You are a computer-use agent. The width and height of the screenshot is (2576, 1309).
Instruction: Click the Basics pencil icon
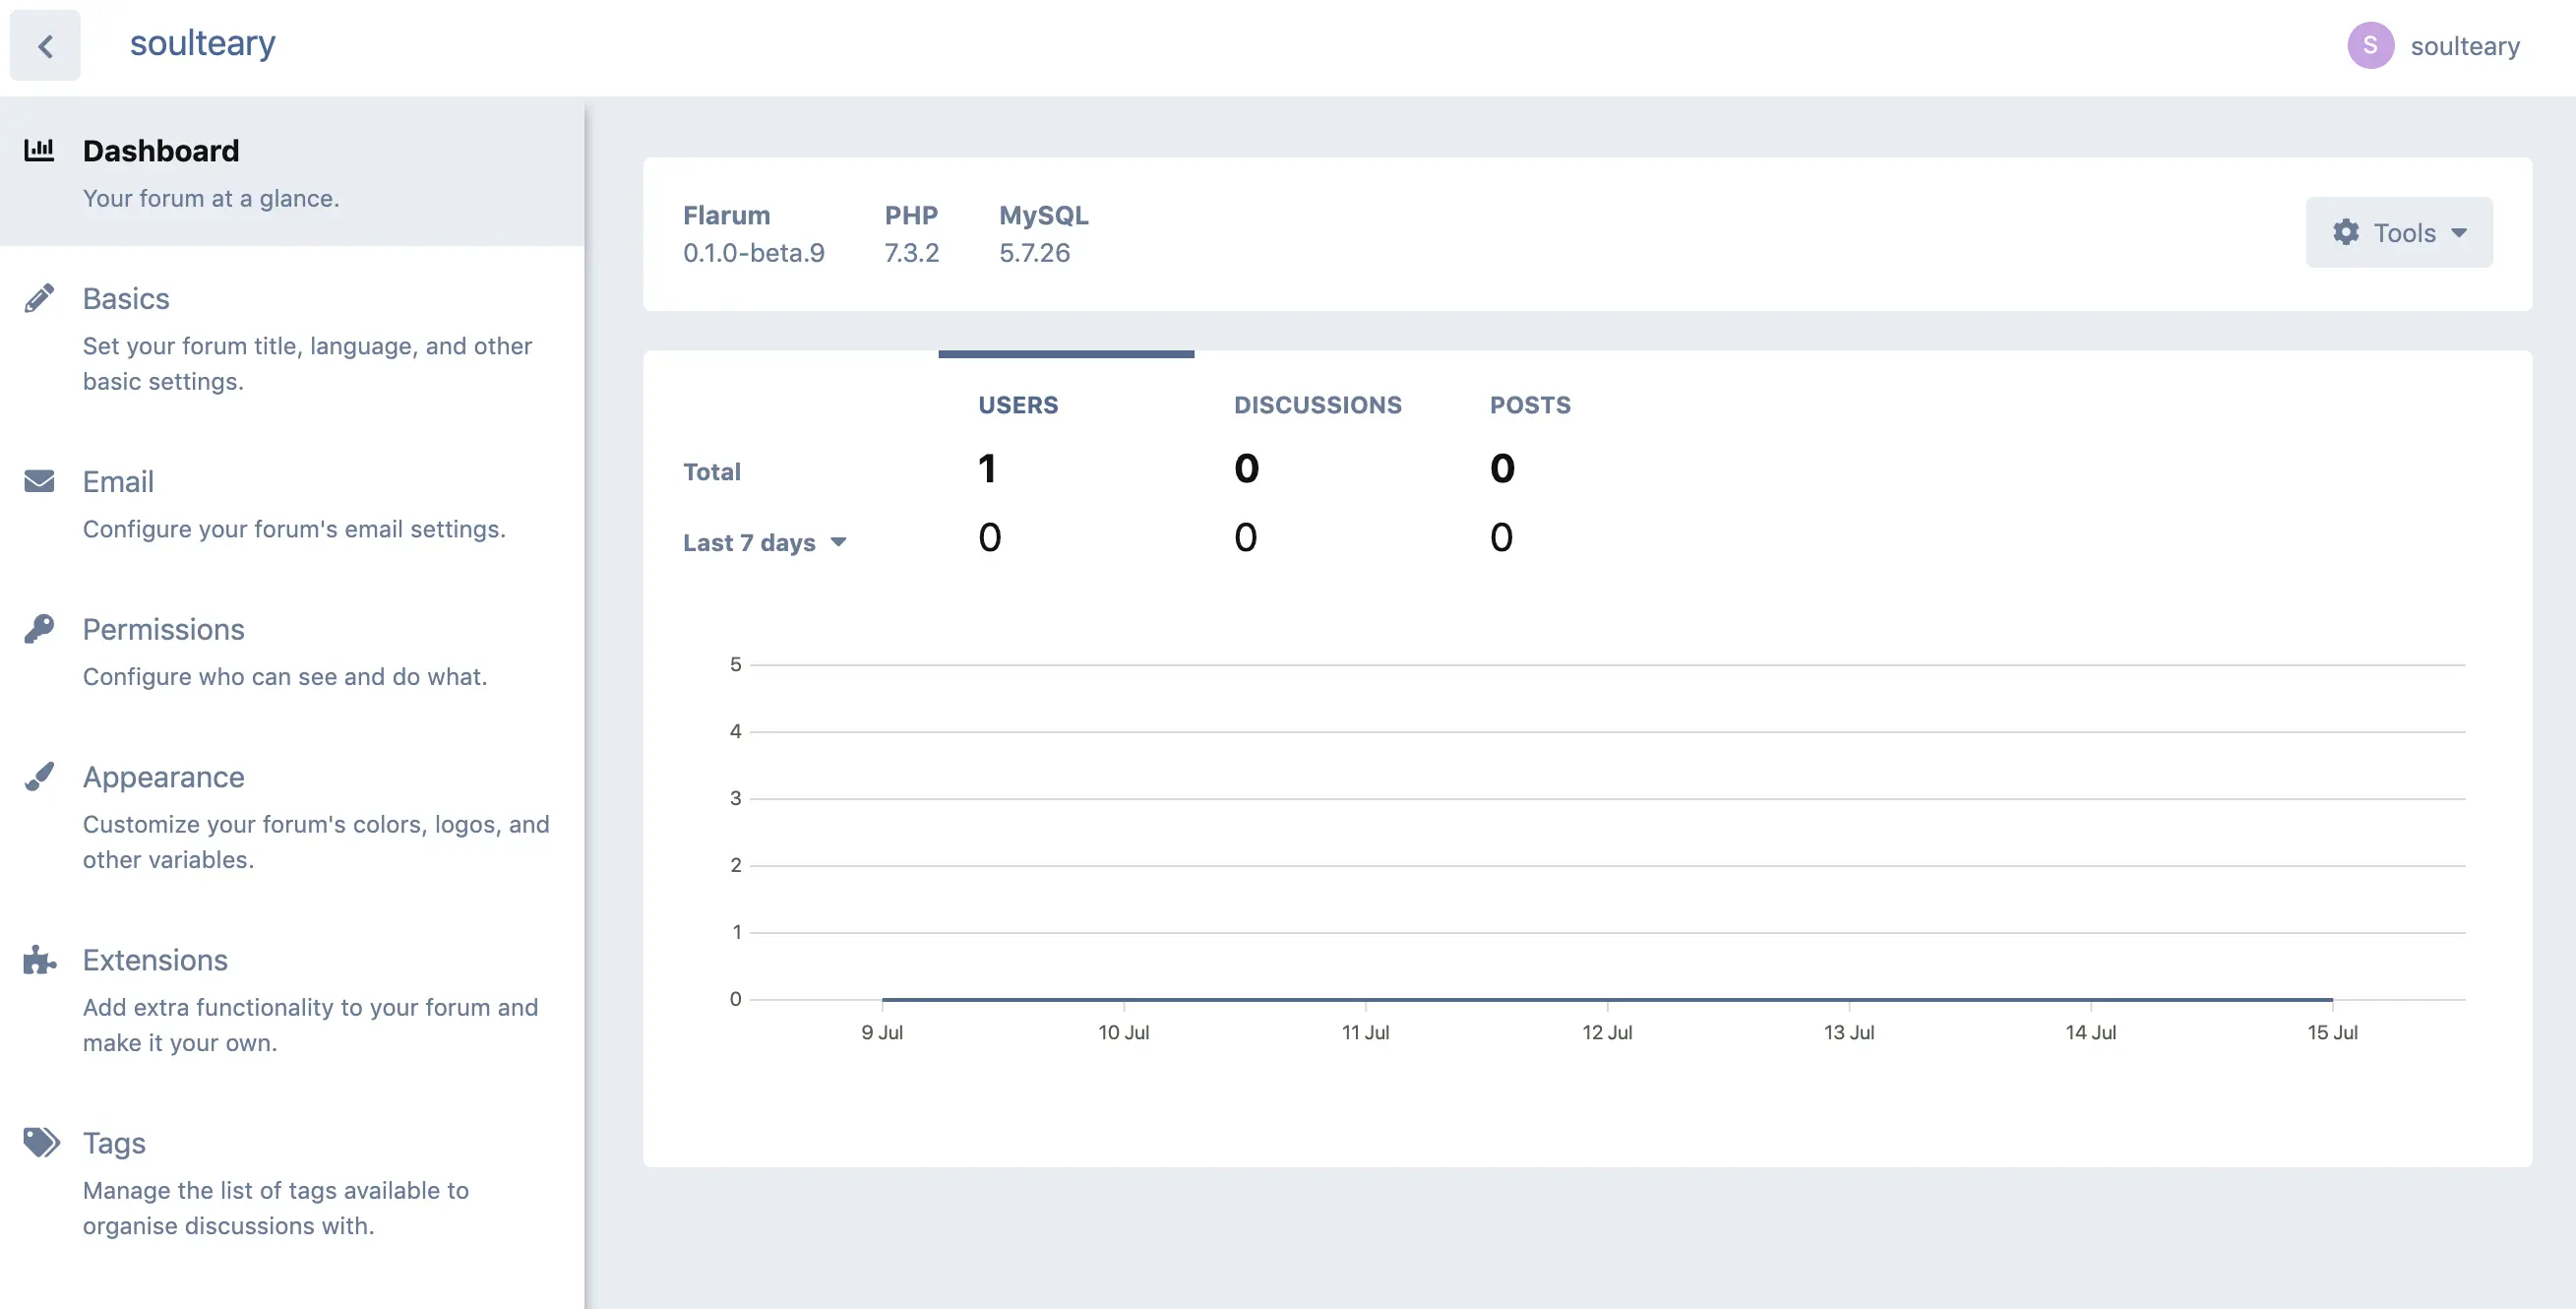pos(39,298)
